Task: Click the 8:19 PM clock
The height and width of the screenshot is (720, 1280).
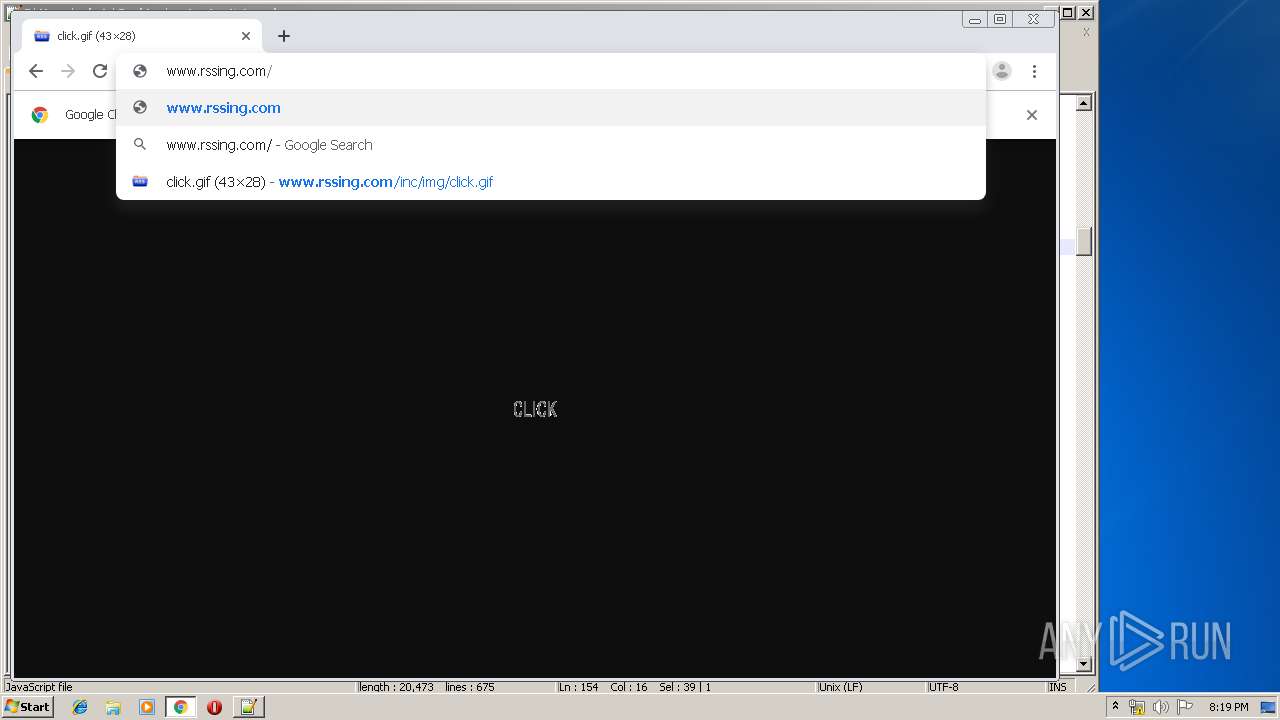Action: pos(1228,707)
